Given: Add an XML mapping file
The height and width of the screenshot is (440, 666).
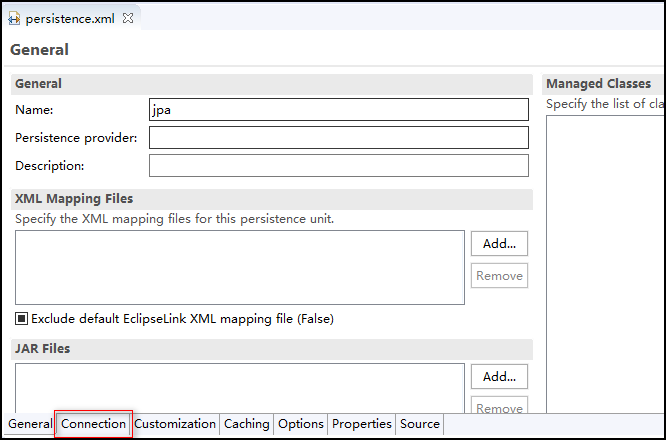Looking at the screenshot, I should point(499,244).
